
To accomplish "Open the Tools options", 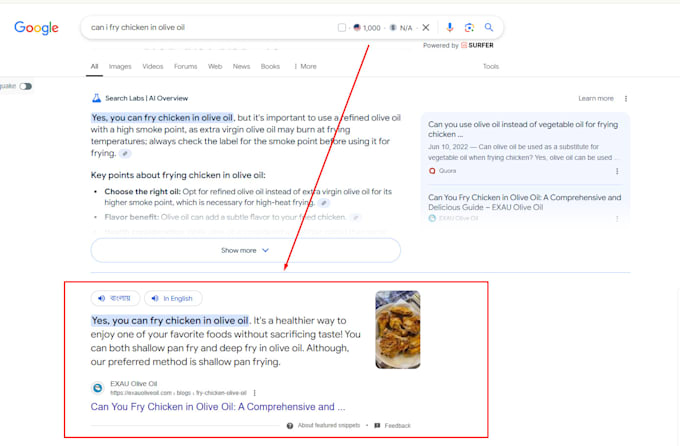I will click(491, 66).
